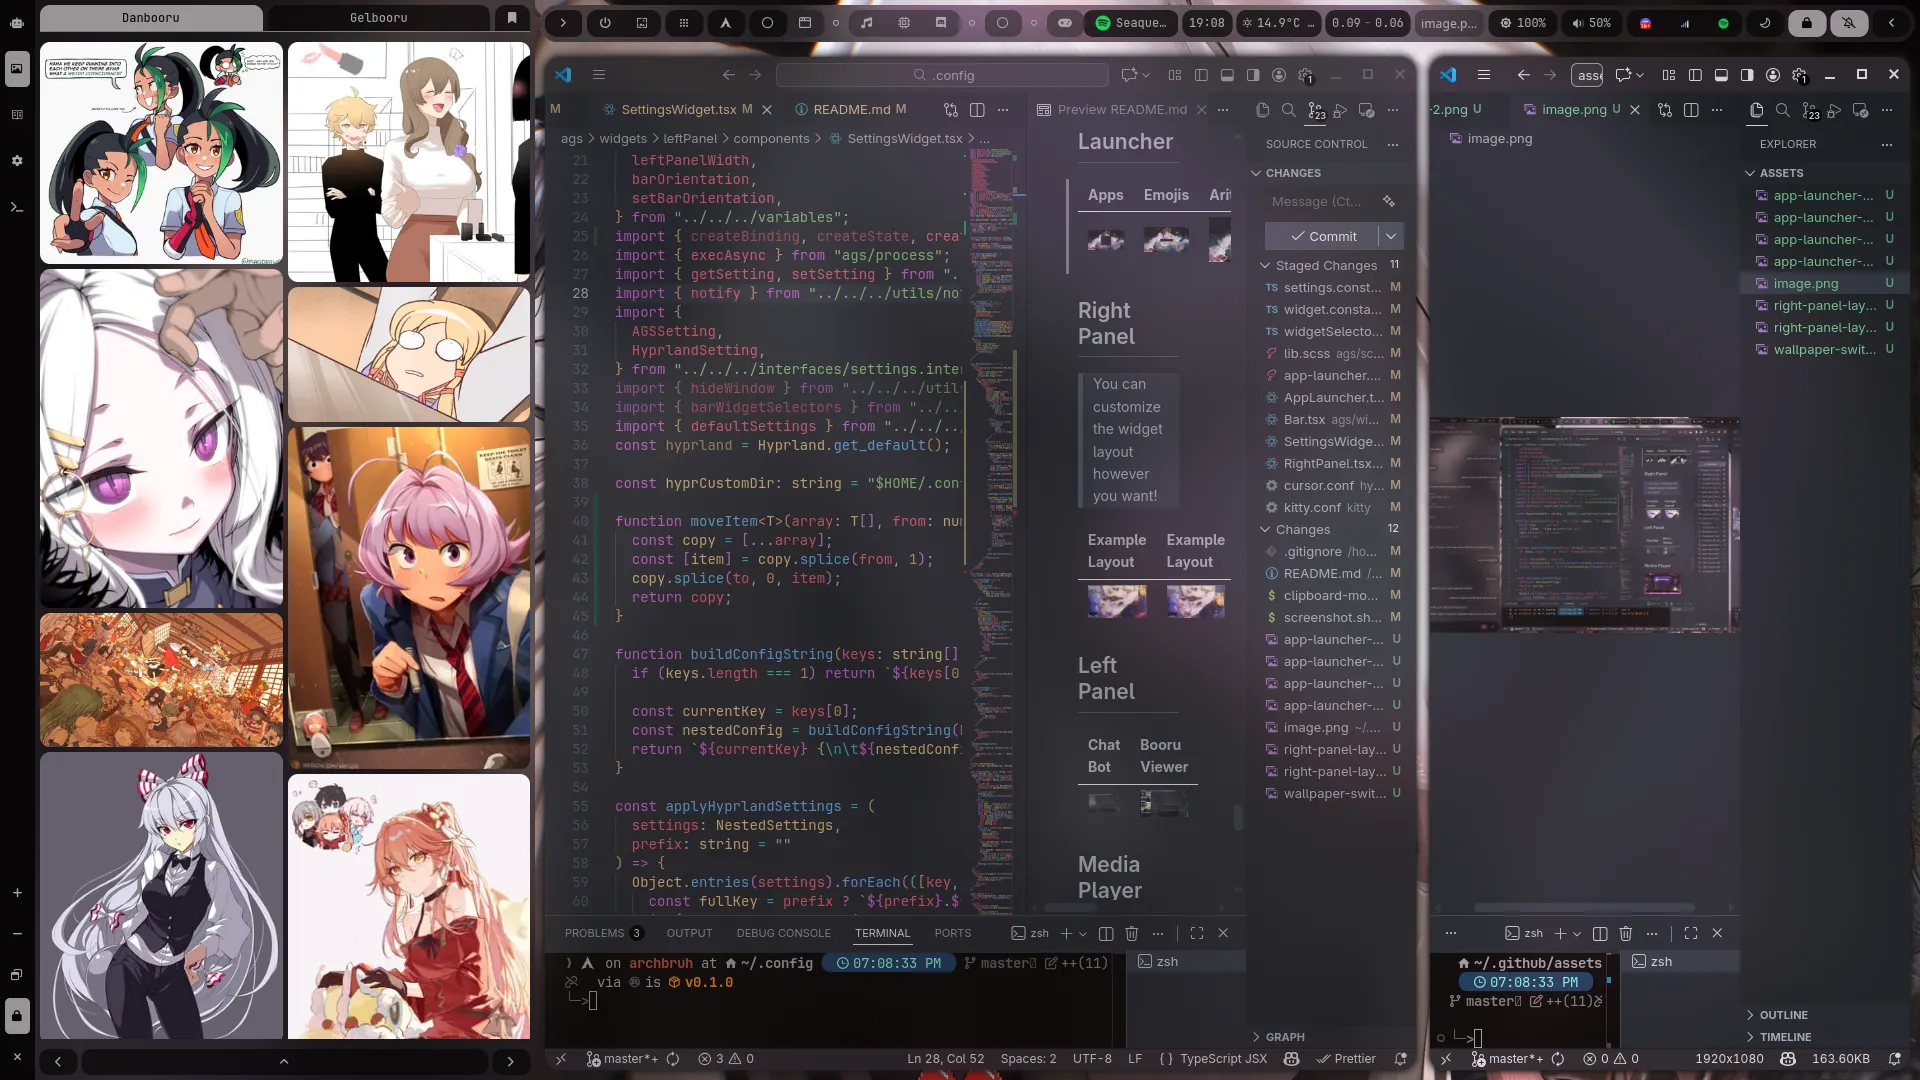Add new terminal in .config window panel
Screen dimensions: 1920x1080
point(1066,933)
